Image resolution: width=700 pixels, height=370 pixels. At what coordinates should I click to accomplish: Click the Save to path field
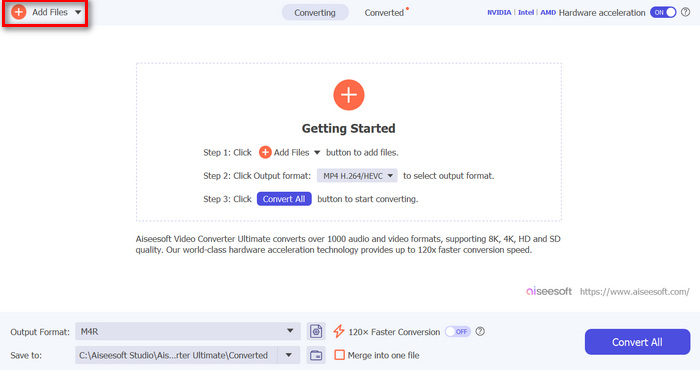click(x=176, y=355)
